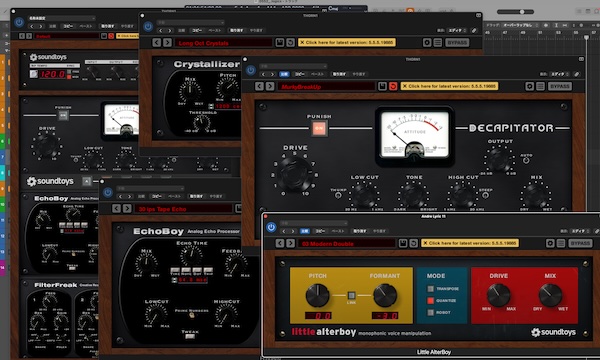Click red revert icon in Decapitator

pos(393,86)
